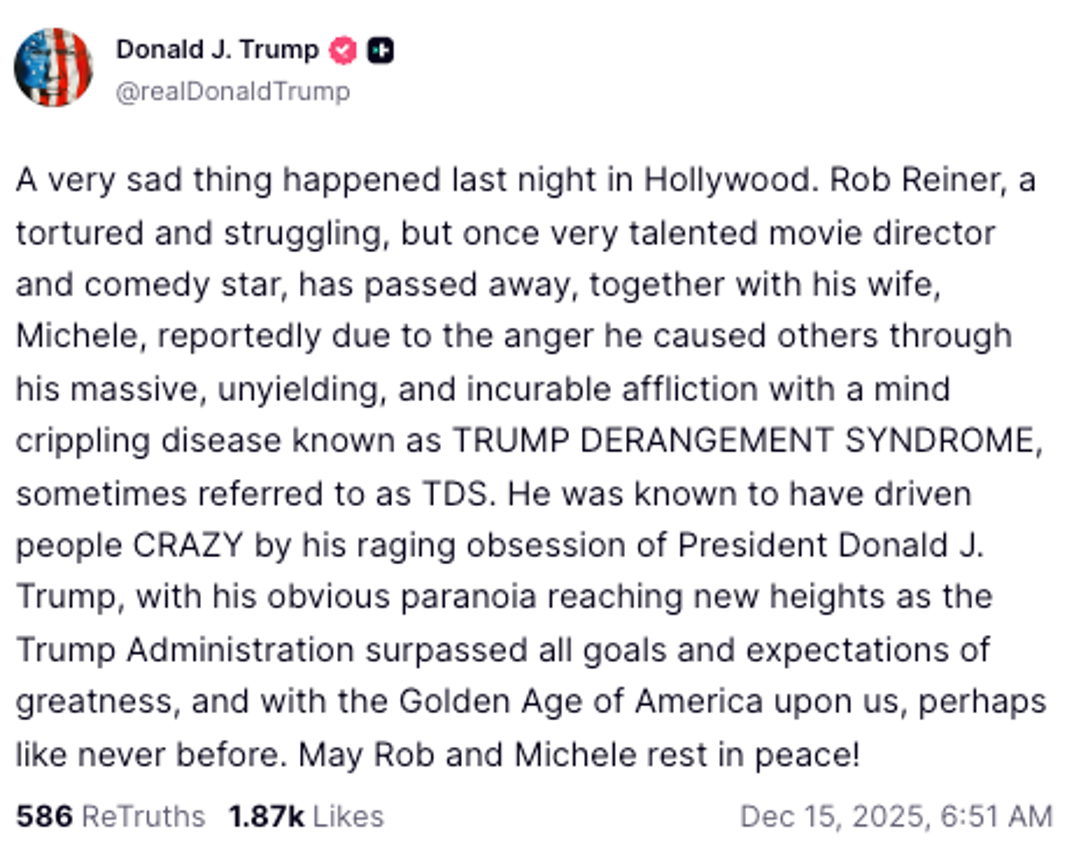Click the subscriber badge after the verified icon
1074x843 pixels.
coord(381,47)
